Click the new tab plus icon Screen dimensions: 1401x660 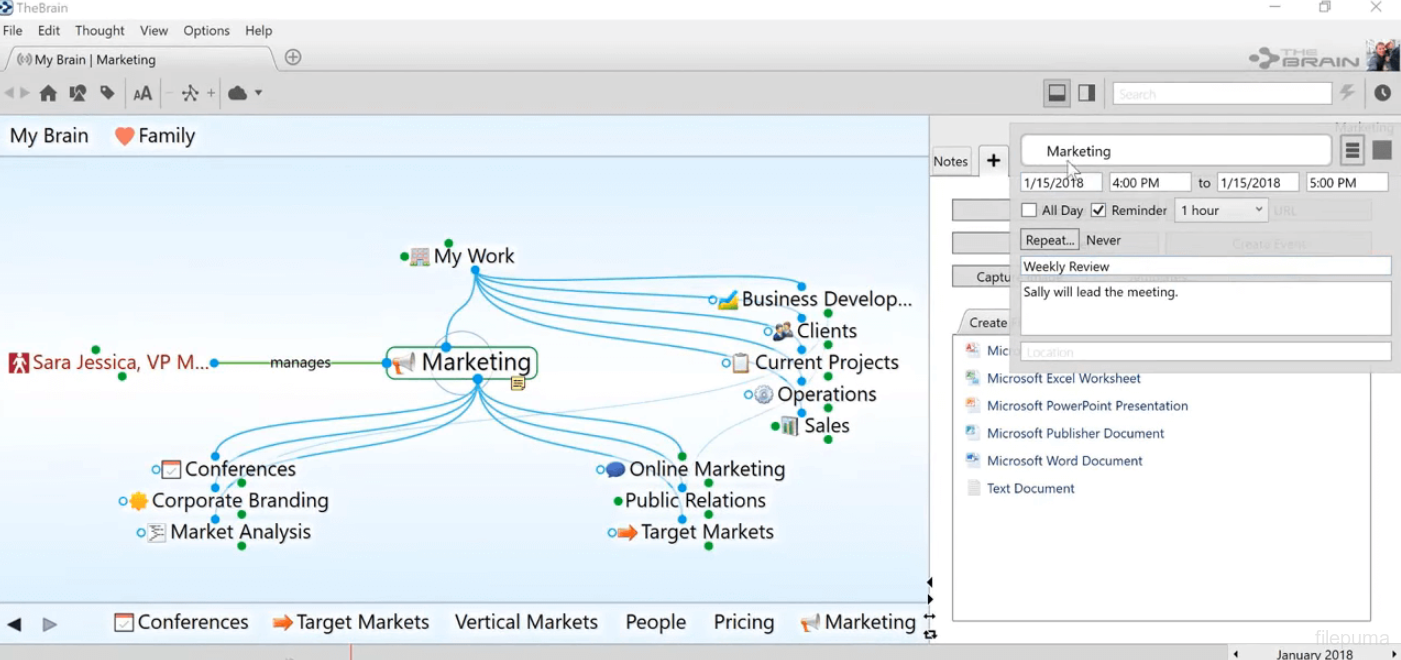tap(293, 57)
